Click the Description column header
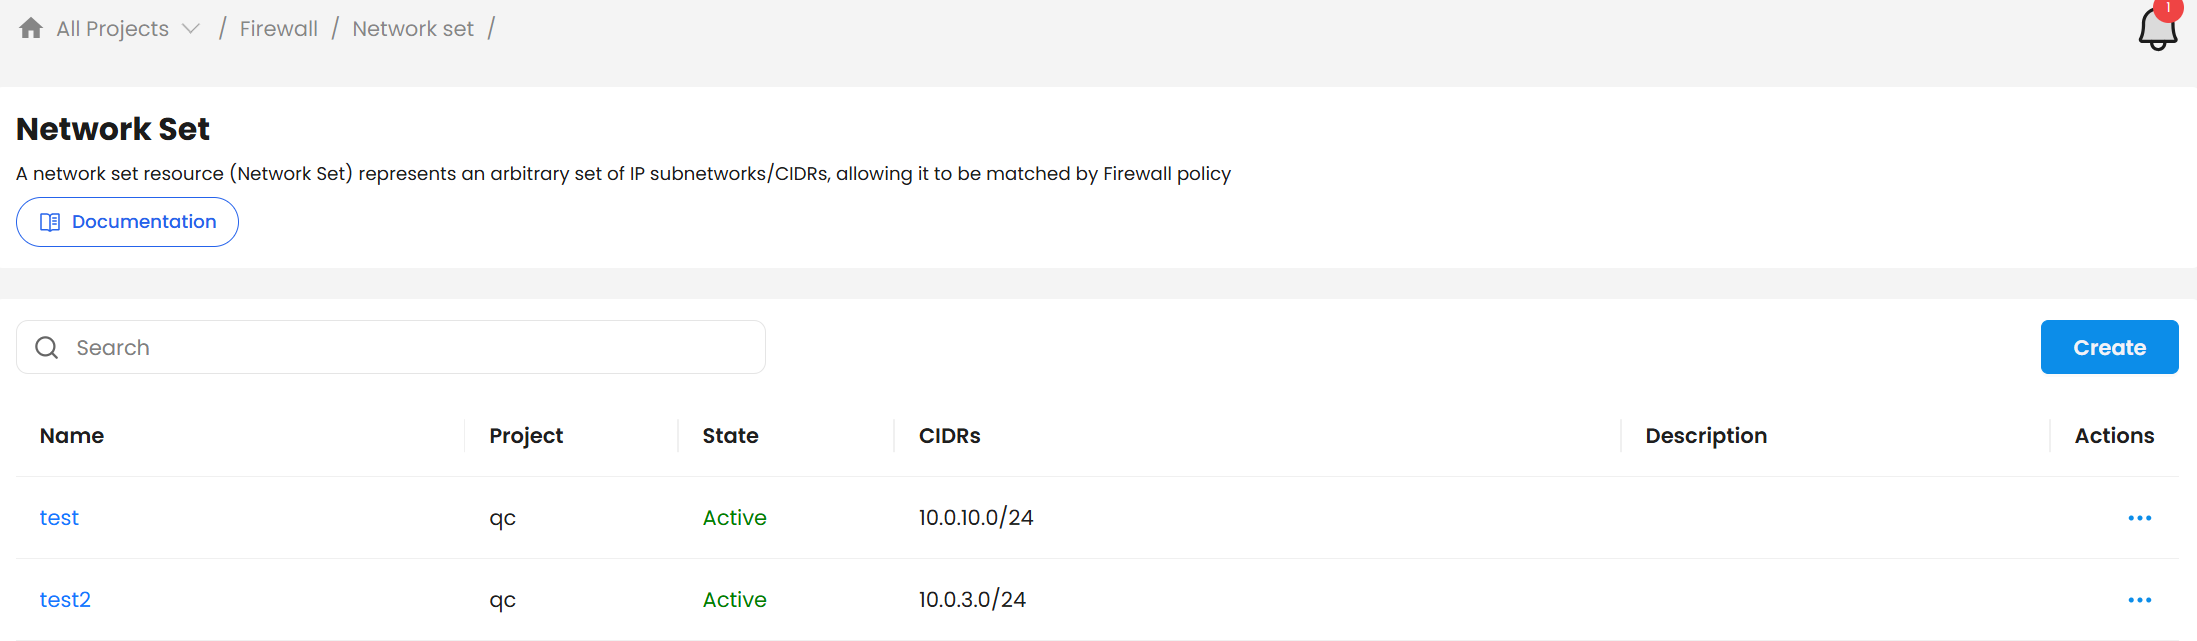2197x641 pixels. click(x=1706, y=436)
